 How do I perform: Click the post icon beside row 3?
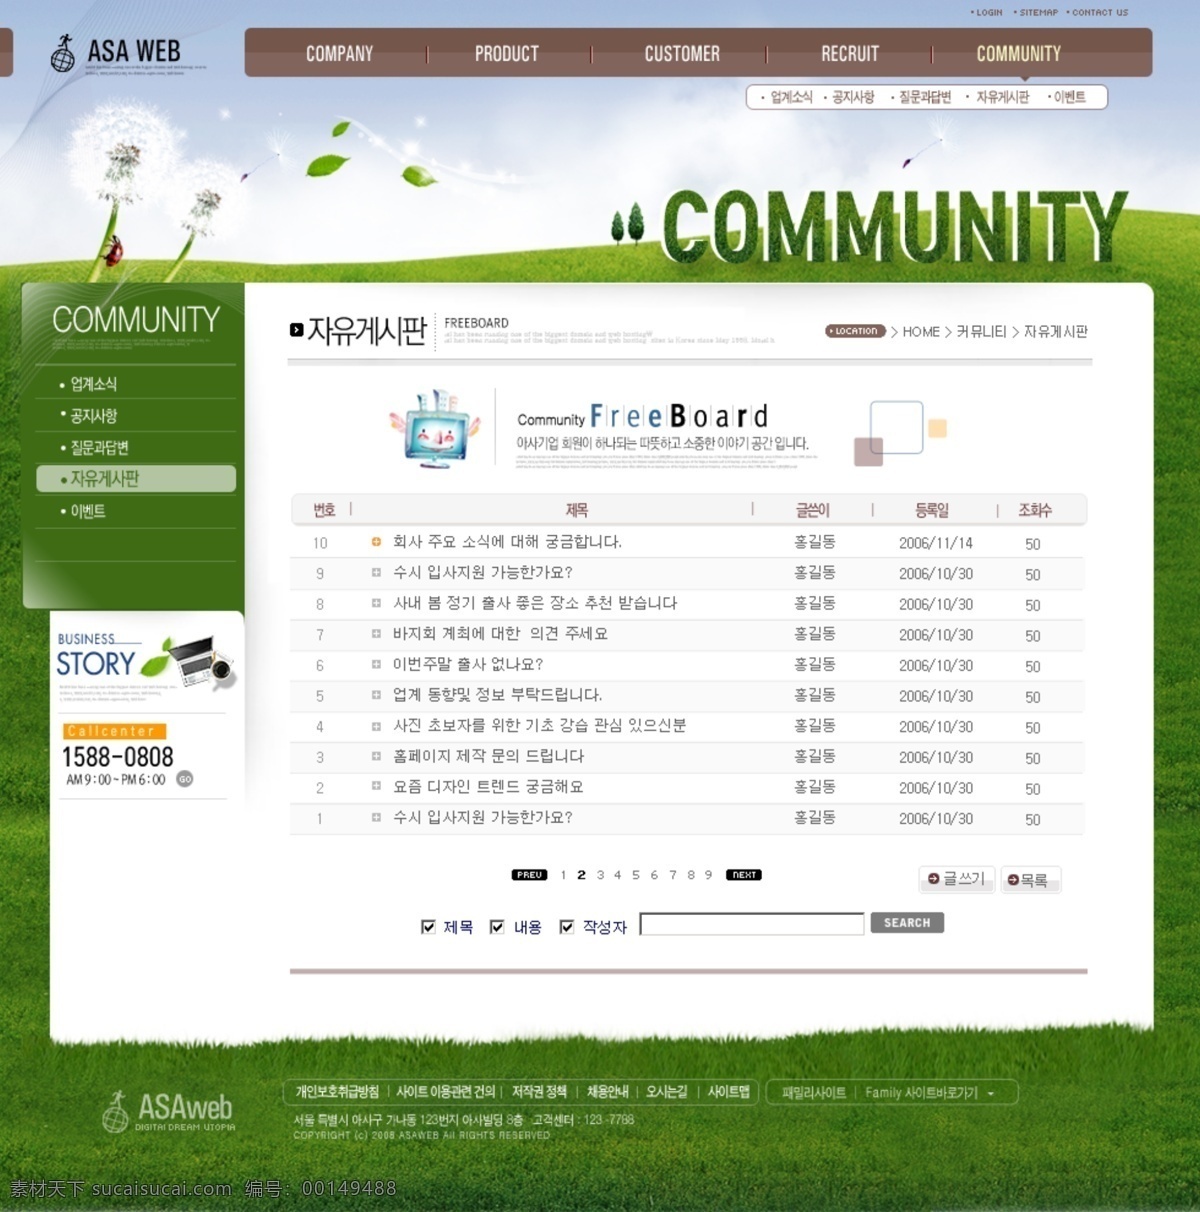click(376, 756)
